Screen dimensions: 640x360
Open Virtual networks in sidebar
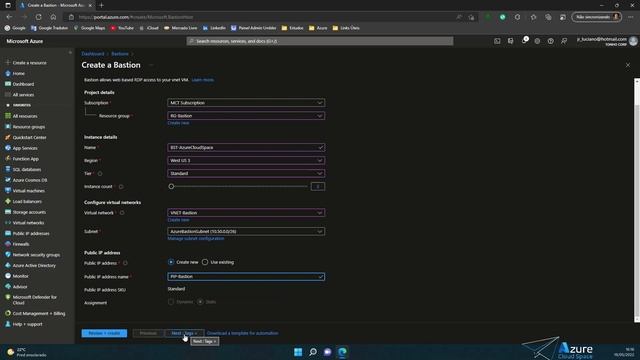point(28,223)
